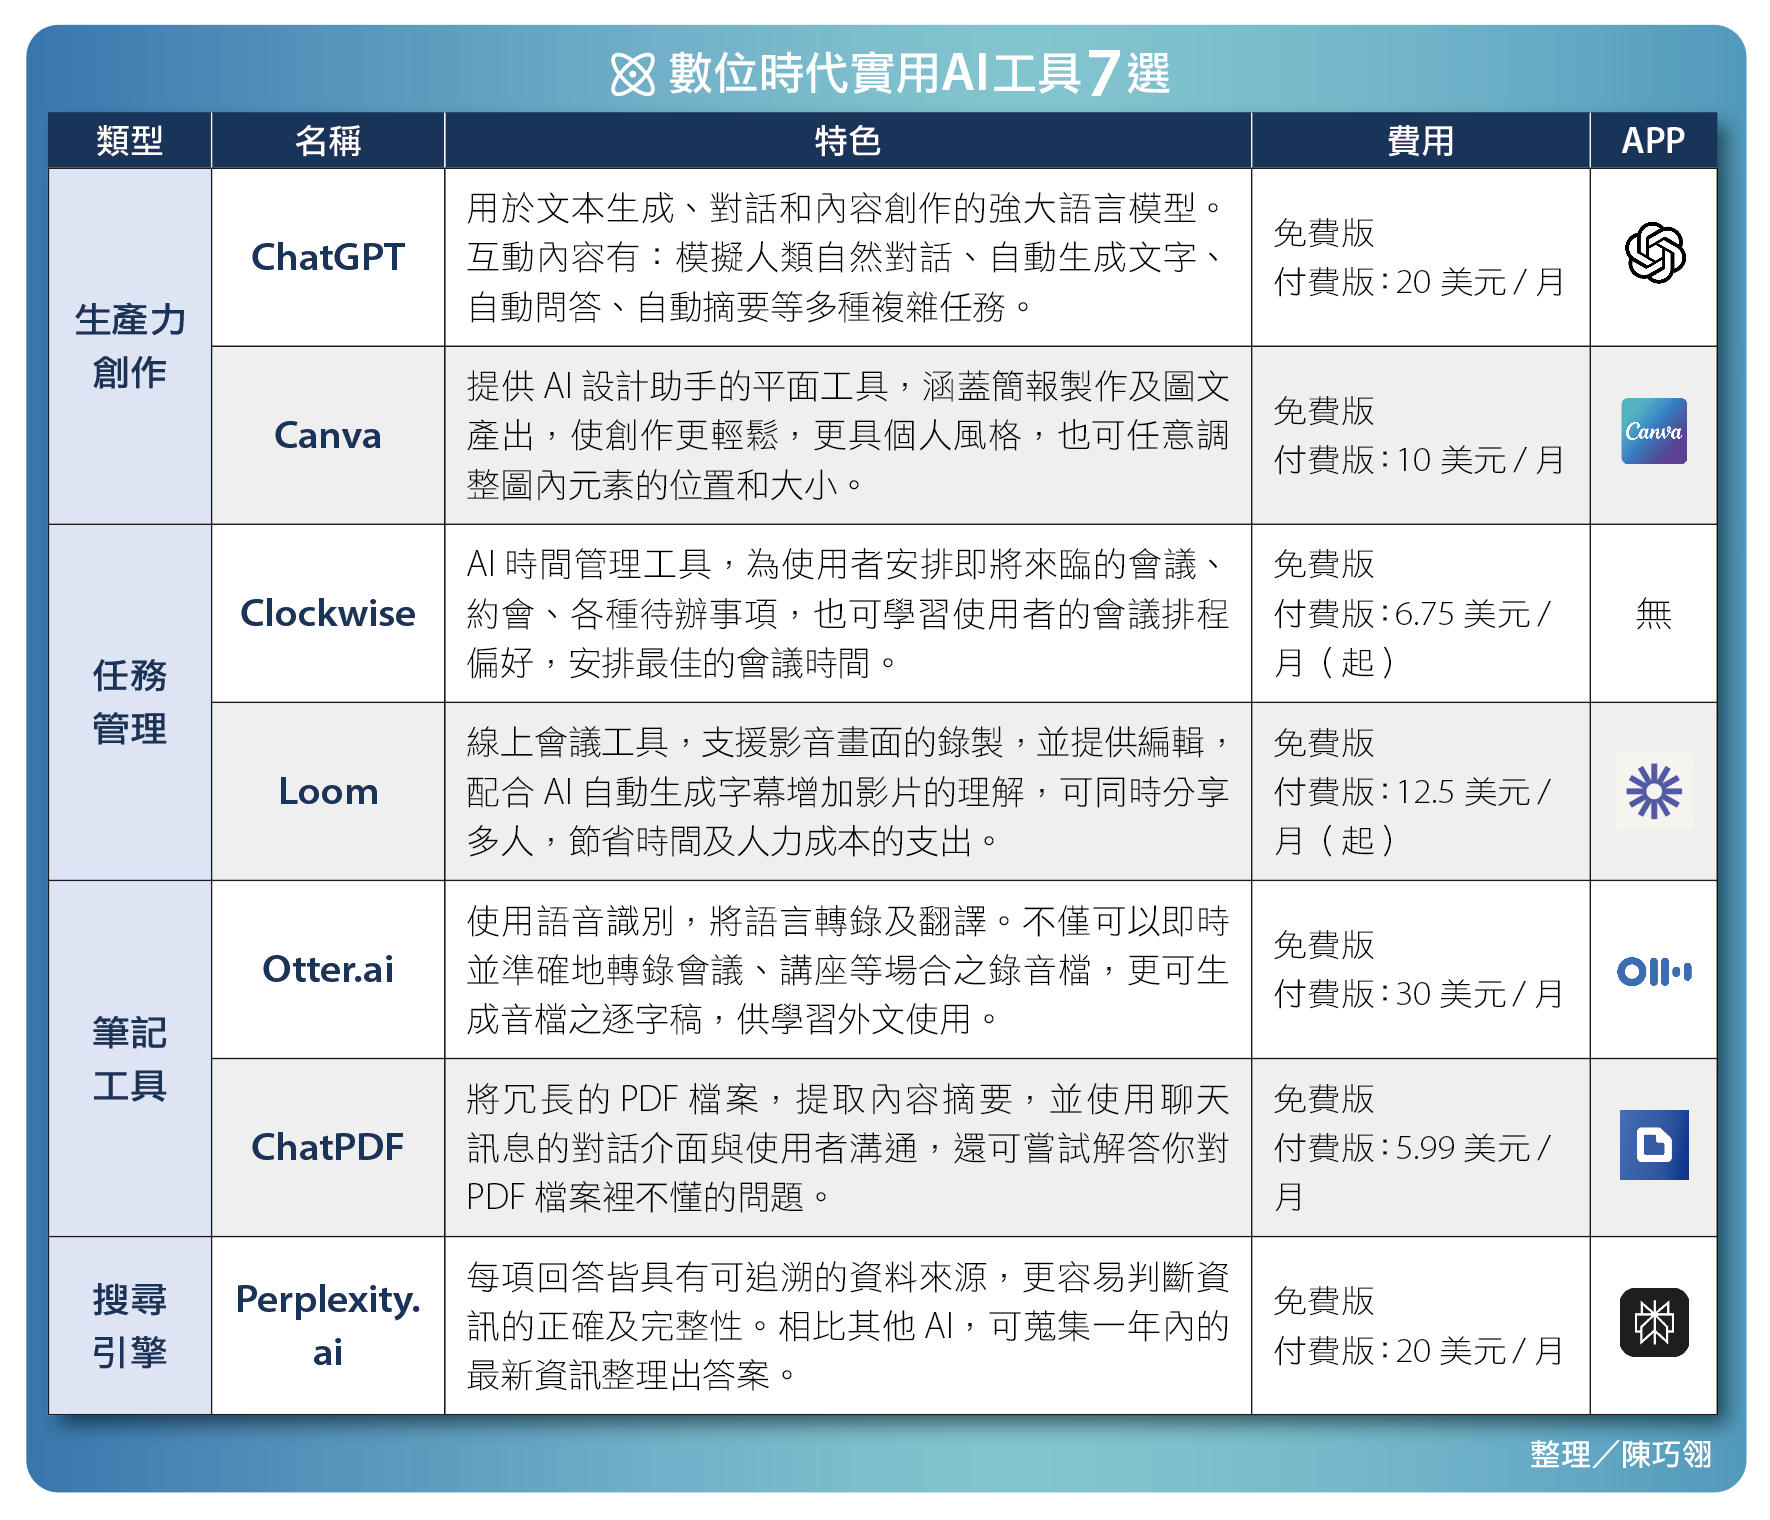The width and height of the screenshot is (1770, 1520).
Task: Click the 名稱 column header
Action: [x=328, y=140]
